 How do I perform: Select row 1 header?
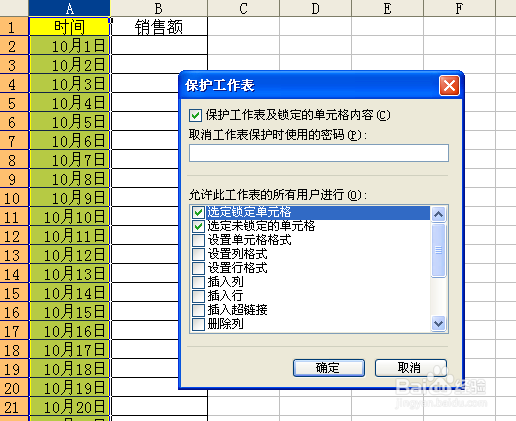[x=14, y=26]
